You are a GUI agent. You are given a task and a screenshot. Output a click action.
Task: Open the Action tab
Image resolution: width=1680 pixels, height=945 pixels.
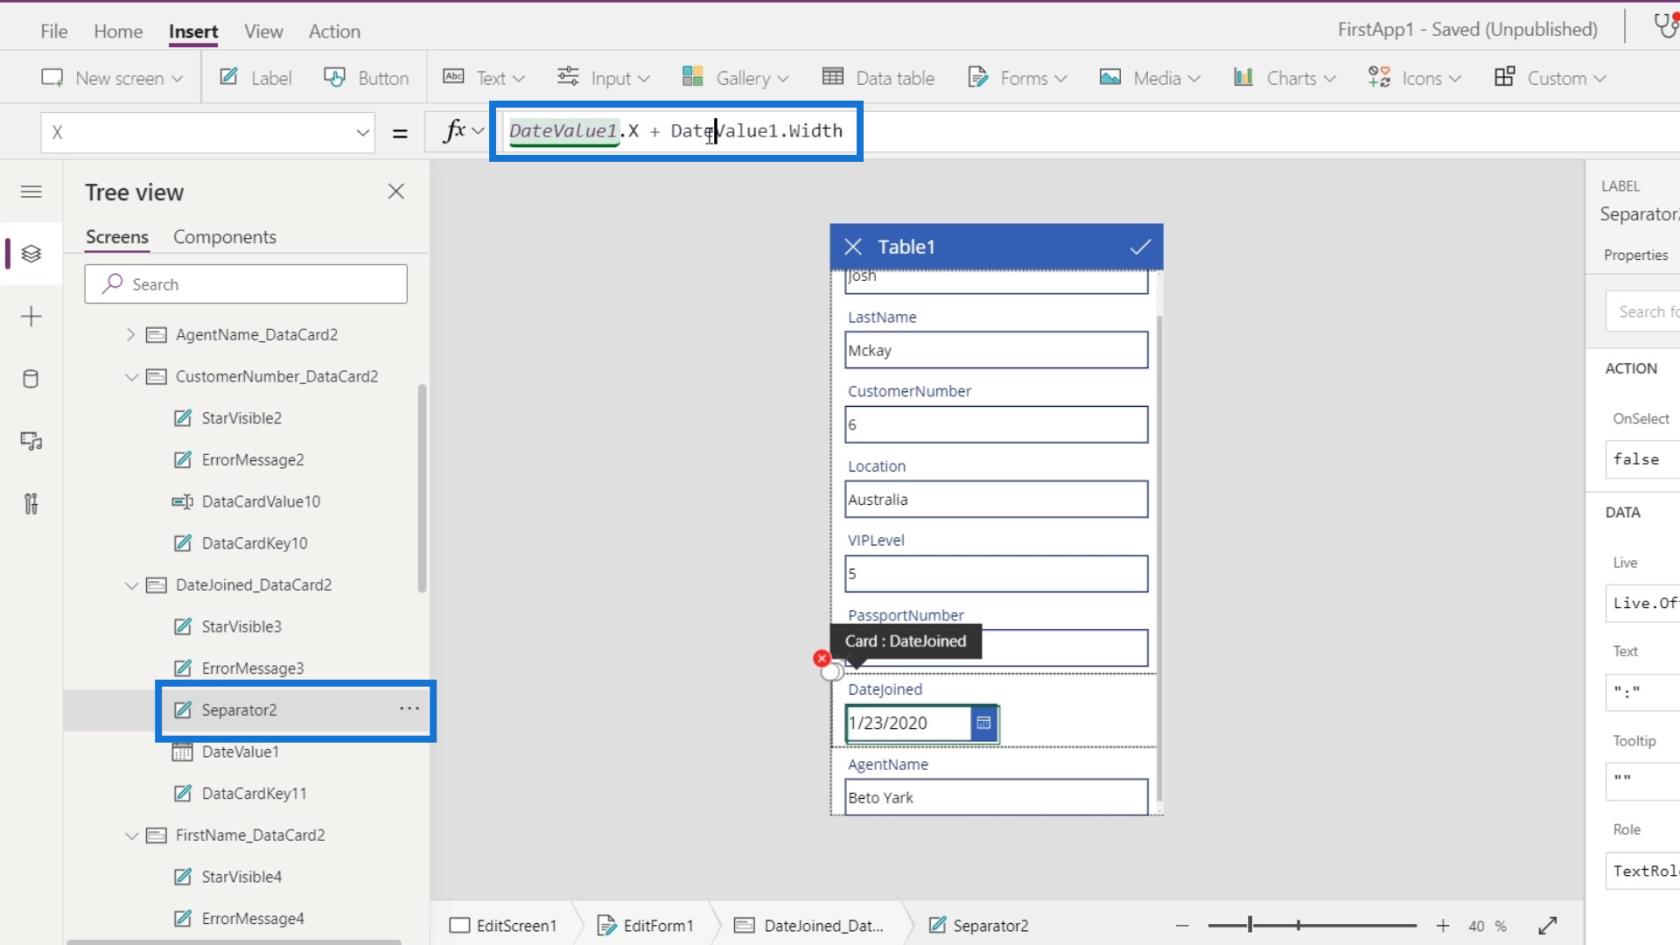pyautogui.click(x=334, y=31)
